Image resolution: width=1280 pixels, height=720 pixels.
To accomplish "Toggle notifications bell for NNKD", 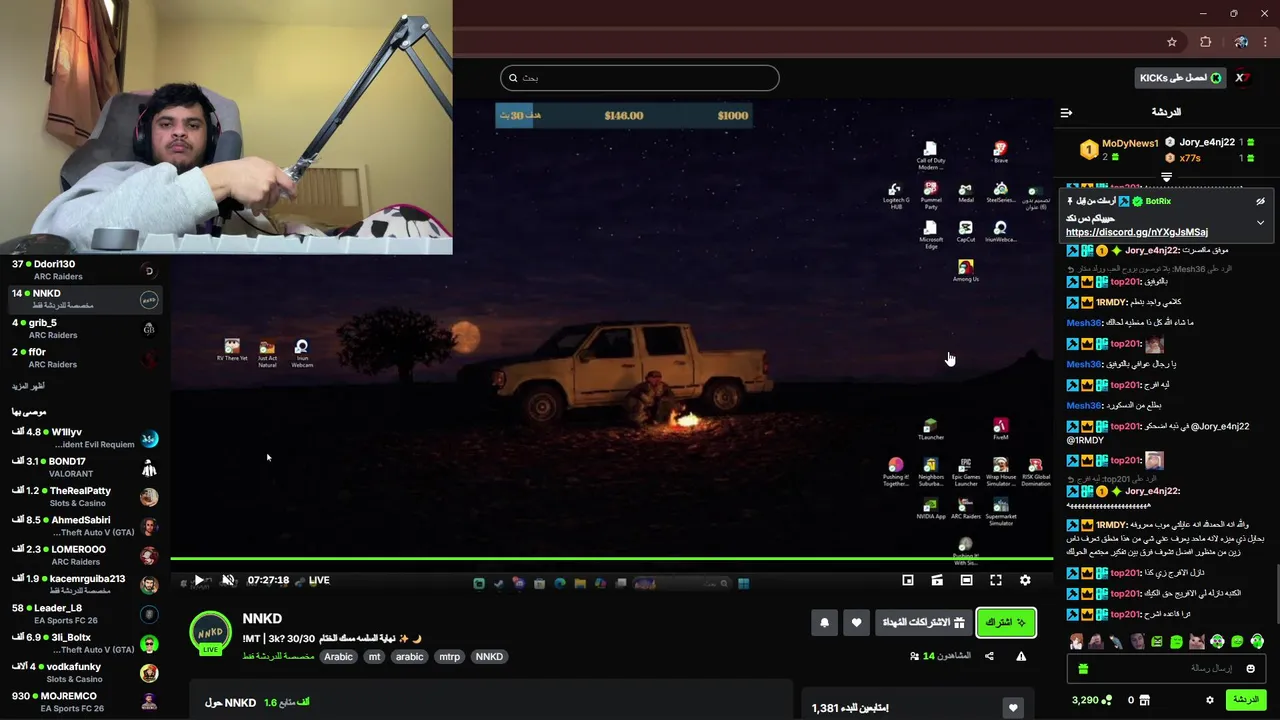I will coord(824,622).
